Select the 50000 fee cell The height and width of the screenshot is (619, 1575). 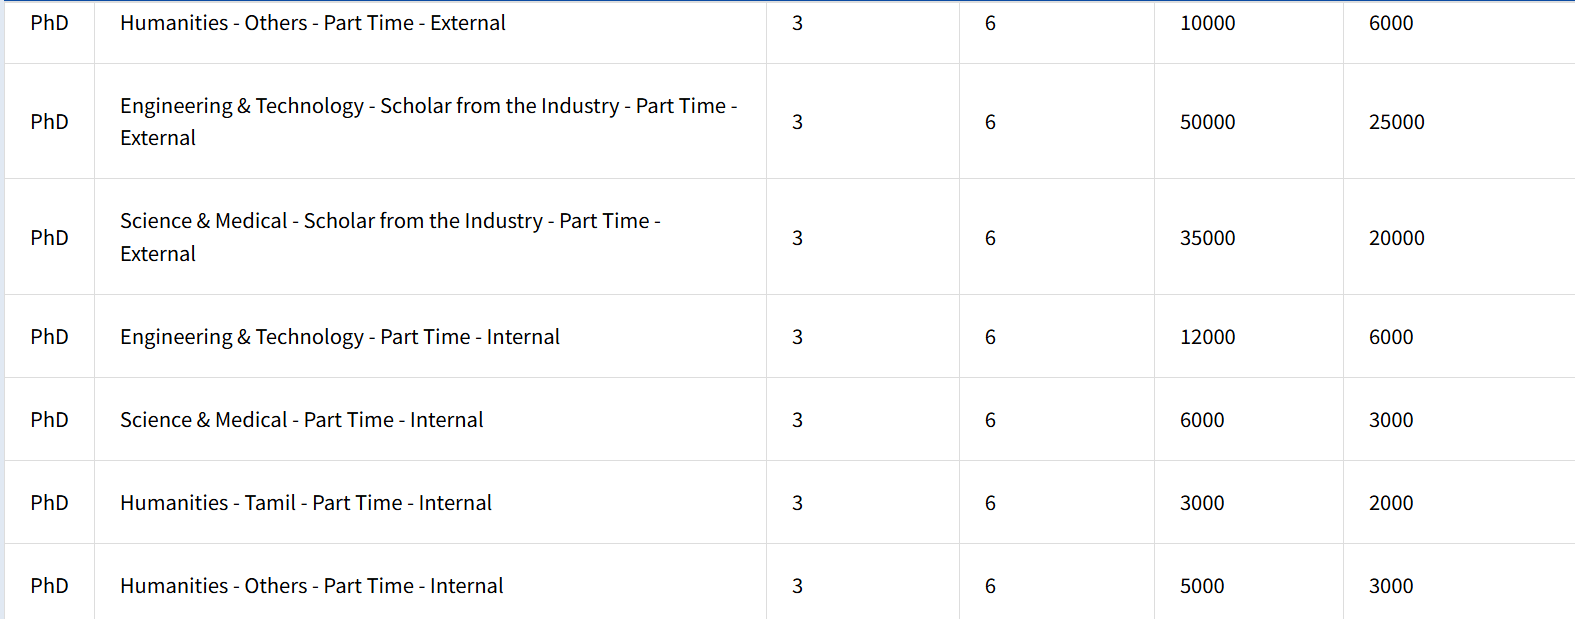pos(1207,122)
